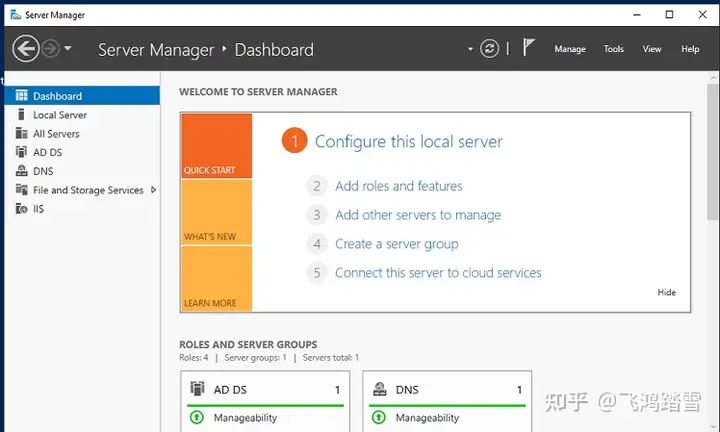720x432 pixels.
Task: Open the What's New tile
Action: click(x=217, y=212)
